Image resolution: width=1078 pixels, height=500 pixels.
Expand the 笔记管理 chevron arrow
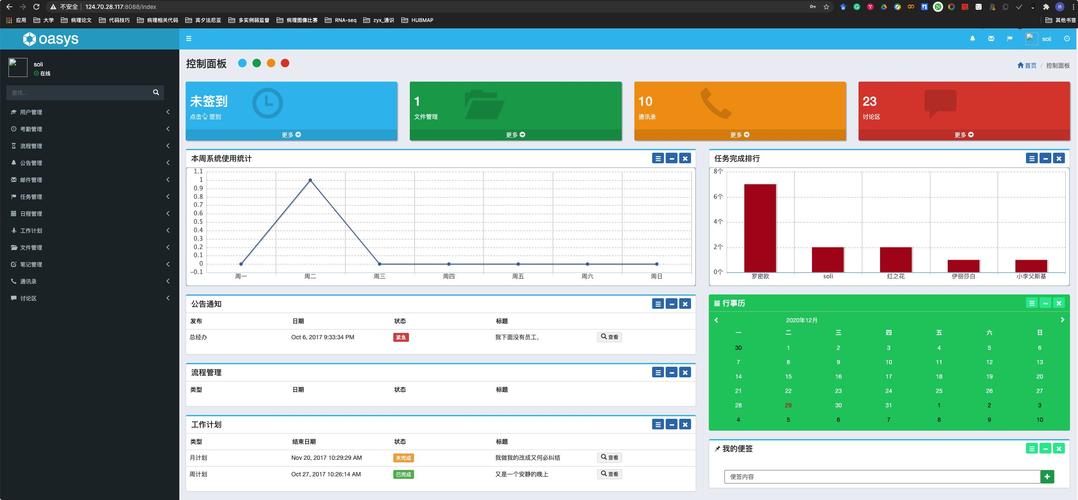[x=168, y=264]
